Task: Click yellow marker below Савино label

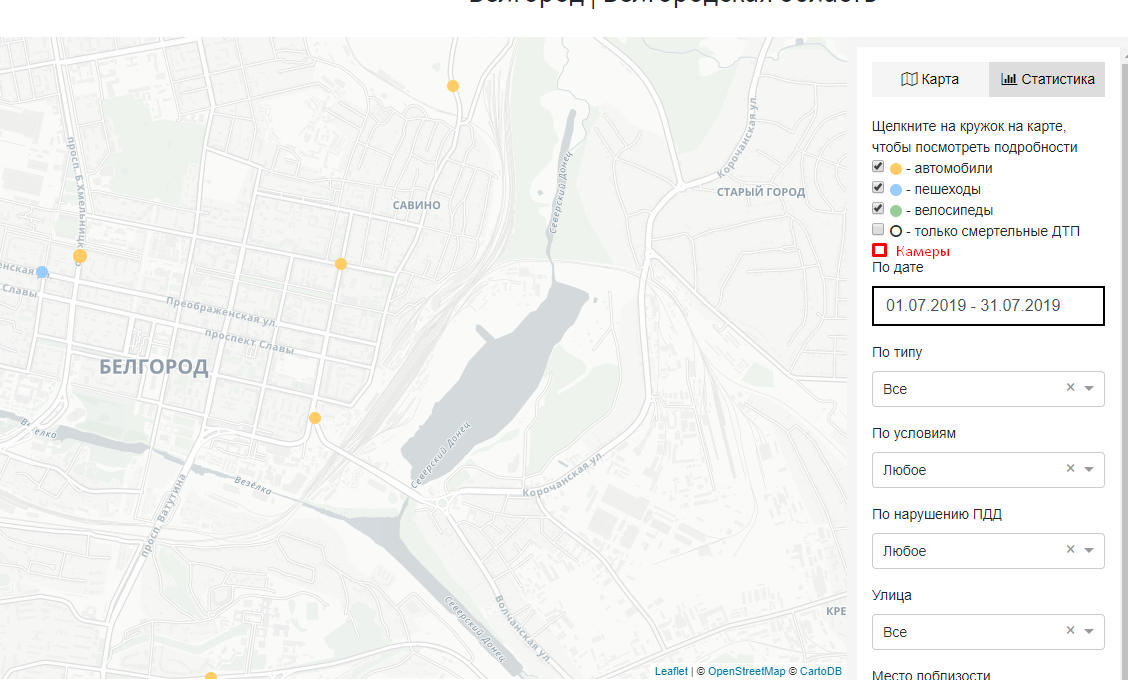Action: click(341, 264)
